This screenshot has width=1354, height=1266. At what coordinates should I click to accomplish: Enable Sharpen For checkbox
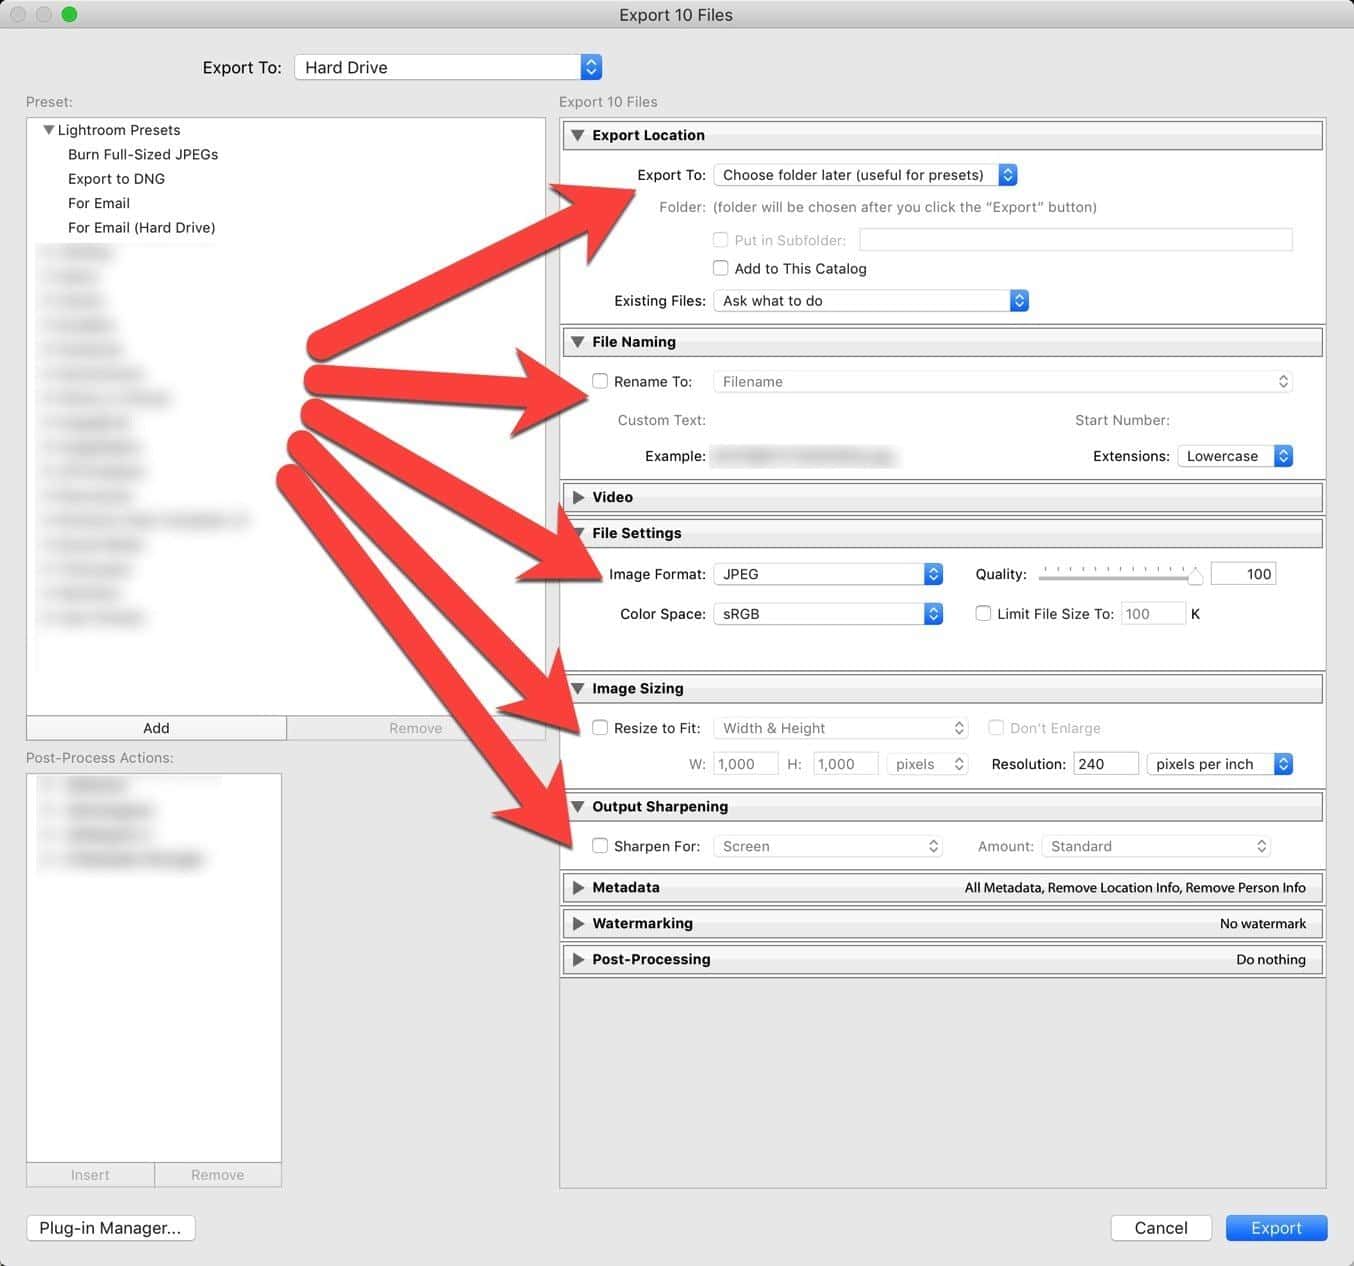tap(600, 846)
